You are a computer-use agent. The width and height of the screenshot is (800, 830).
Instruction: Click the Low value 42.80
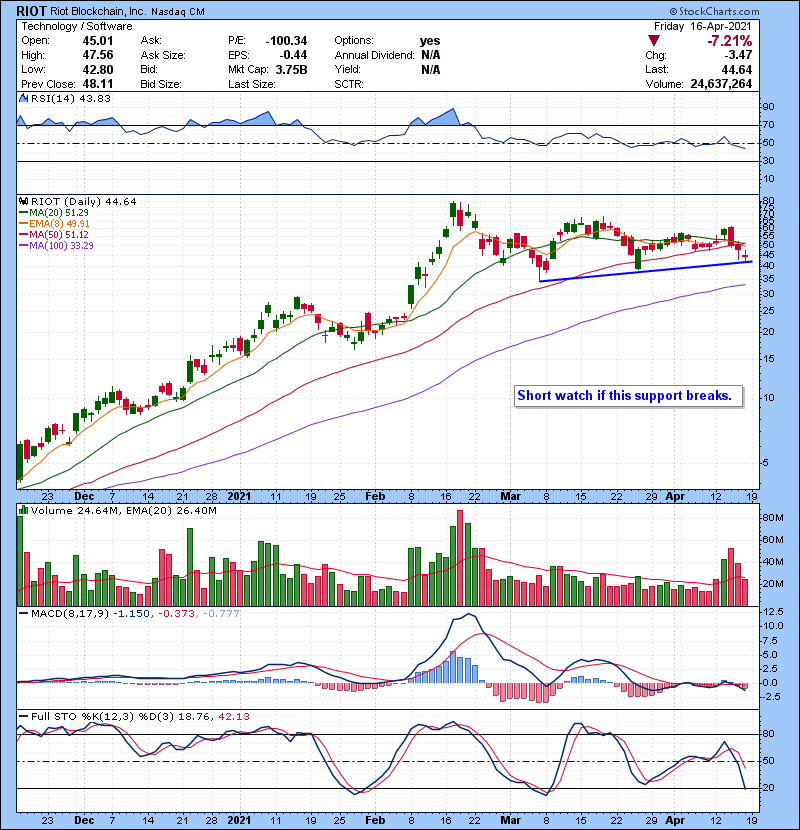point(98,69)
